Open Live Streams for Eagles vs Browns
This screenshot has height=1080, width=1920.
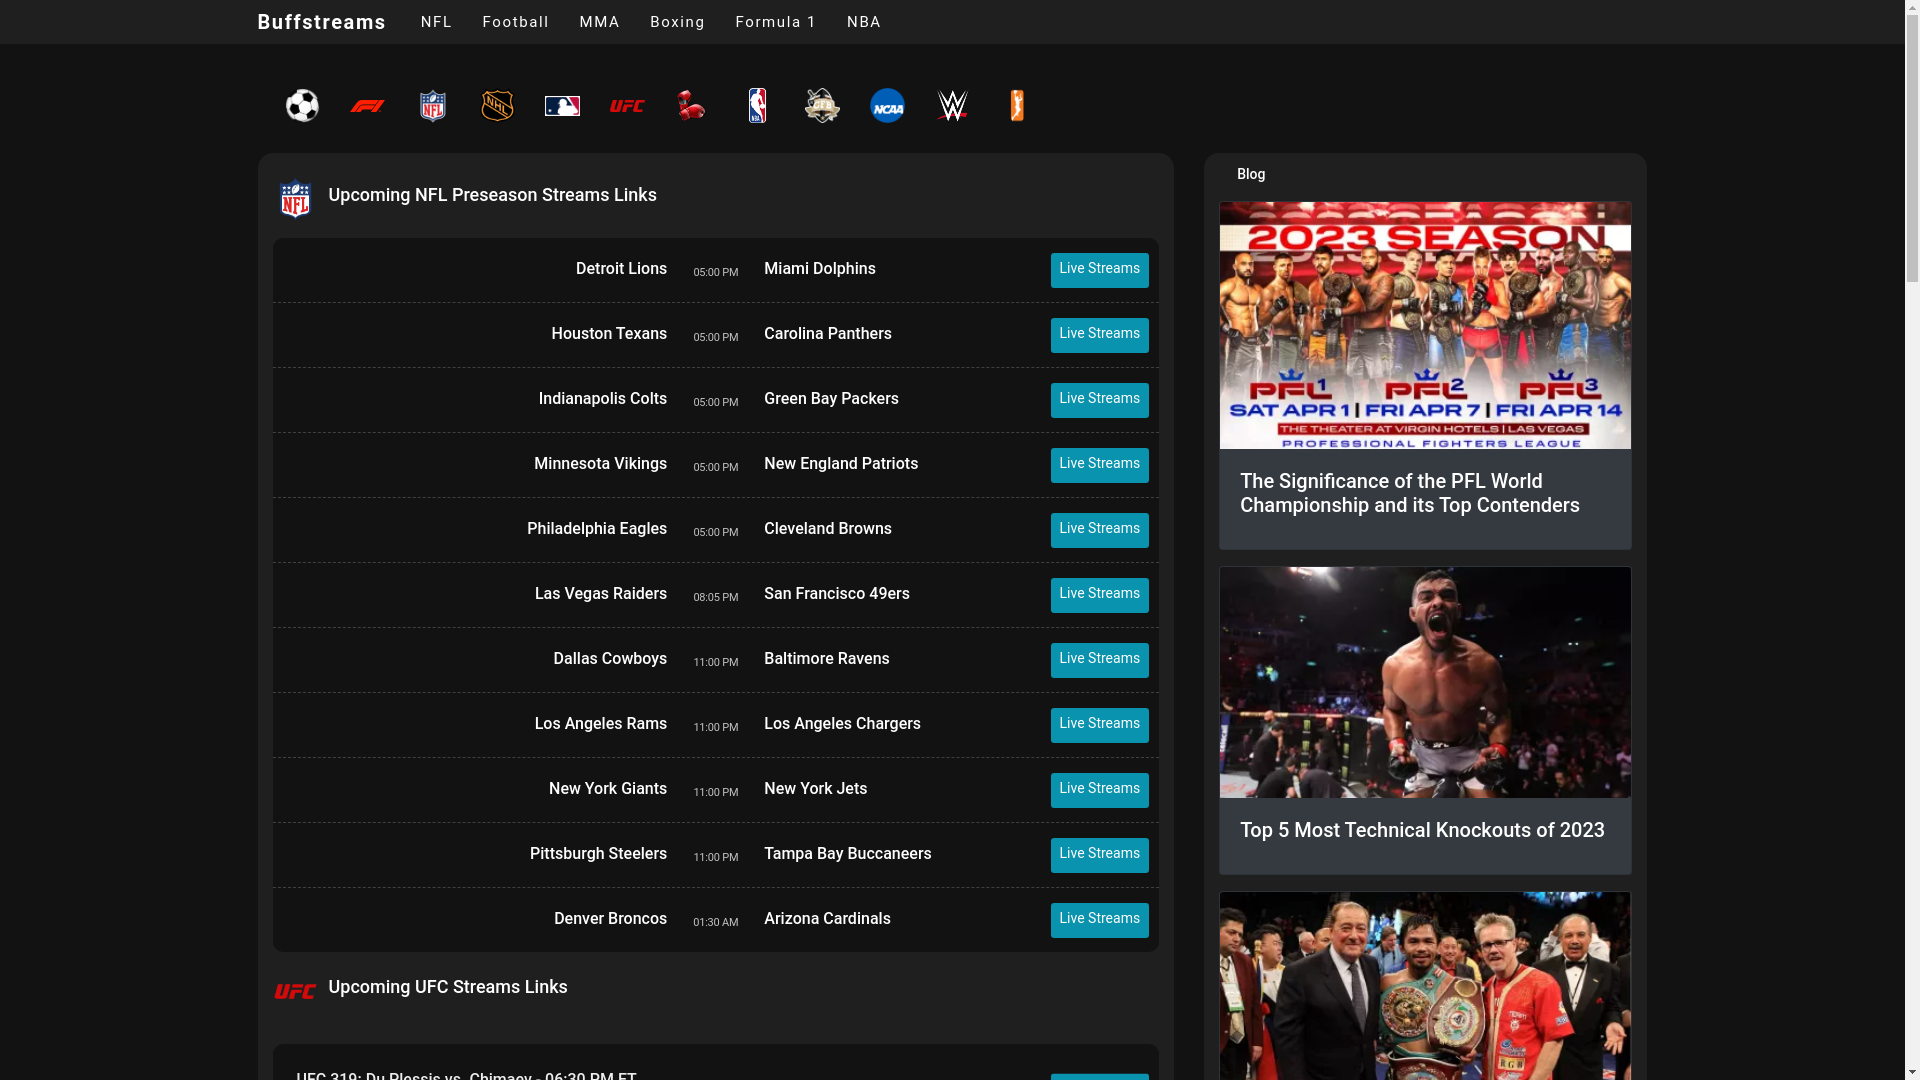coord(1099,530)
